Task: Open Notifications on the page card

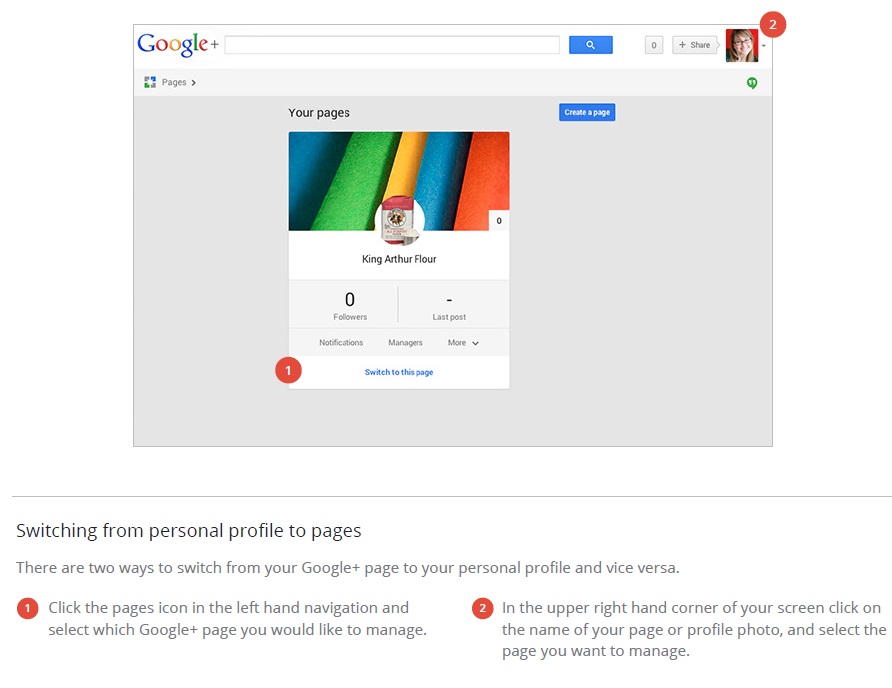Action: [341, 343]
